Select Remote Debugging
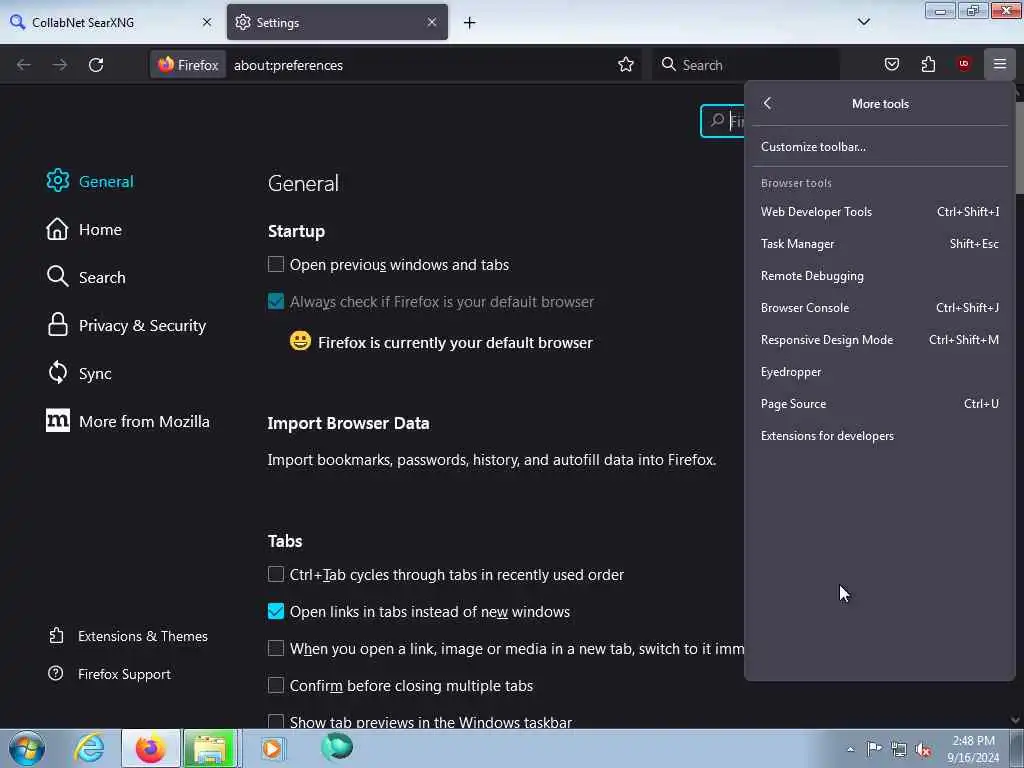 [x=880, y=276]
